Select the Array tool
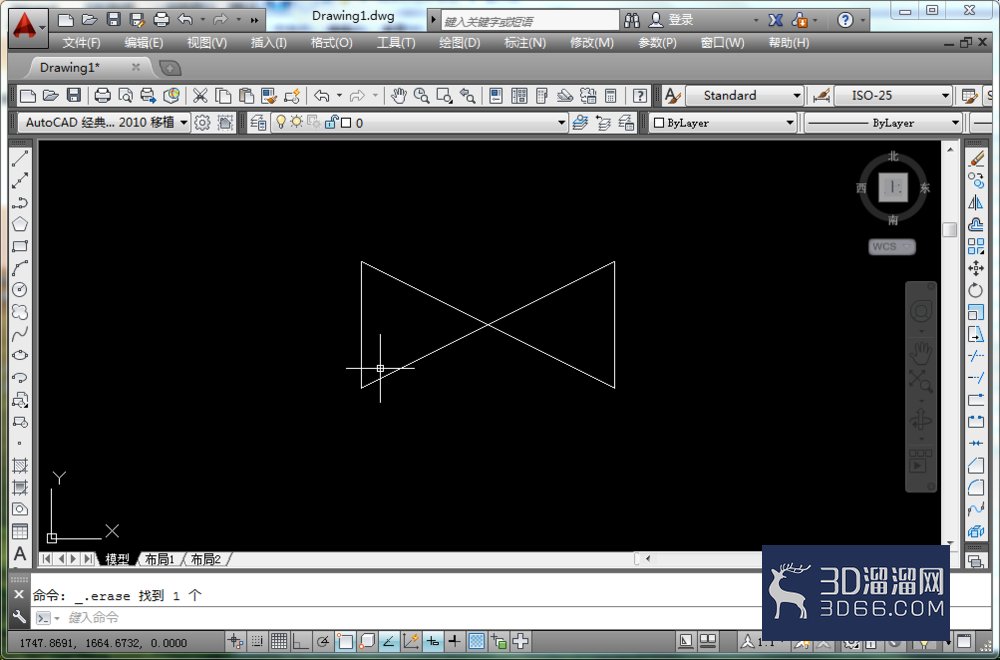This screenshot has height=660, width=1000. [976, 246]
